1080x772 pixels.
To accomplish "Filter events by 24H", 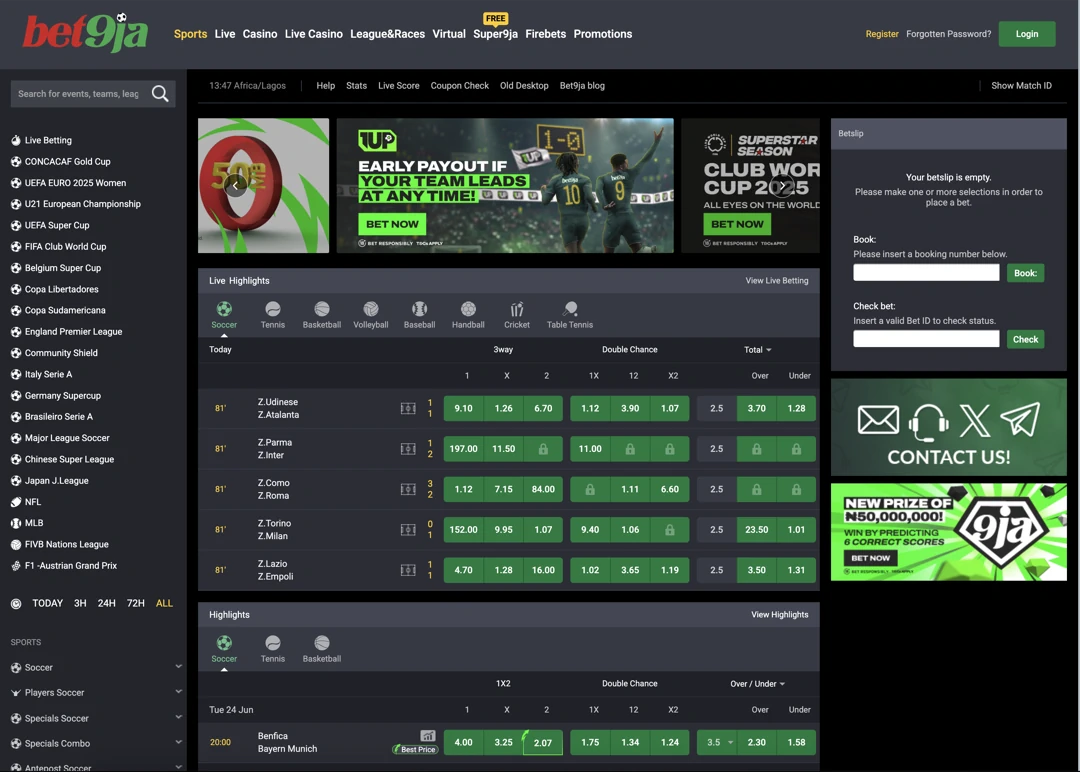I will pyautogui.click(x=106, y=603).
